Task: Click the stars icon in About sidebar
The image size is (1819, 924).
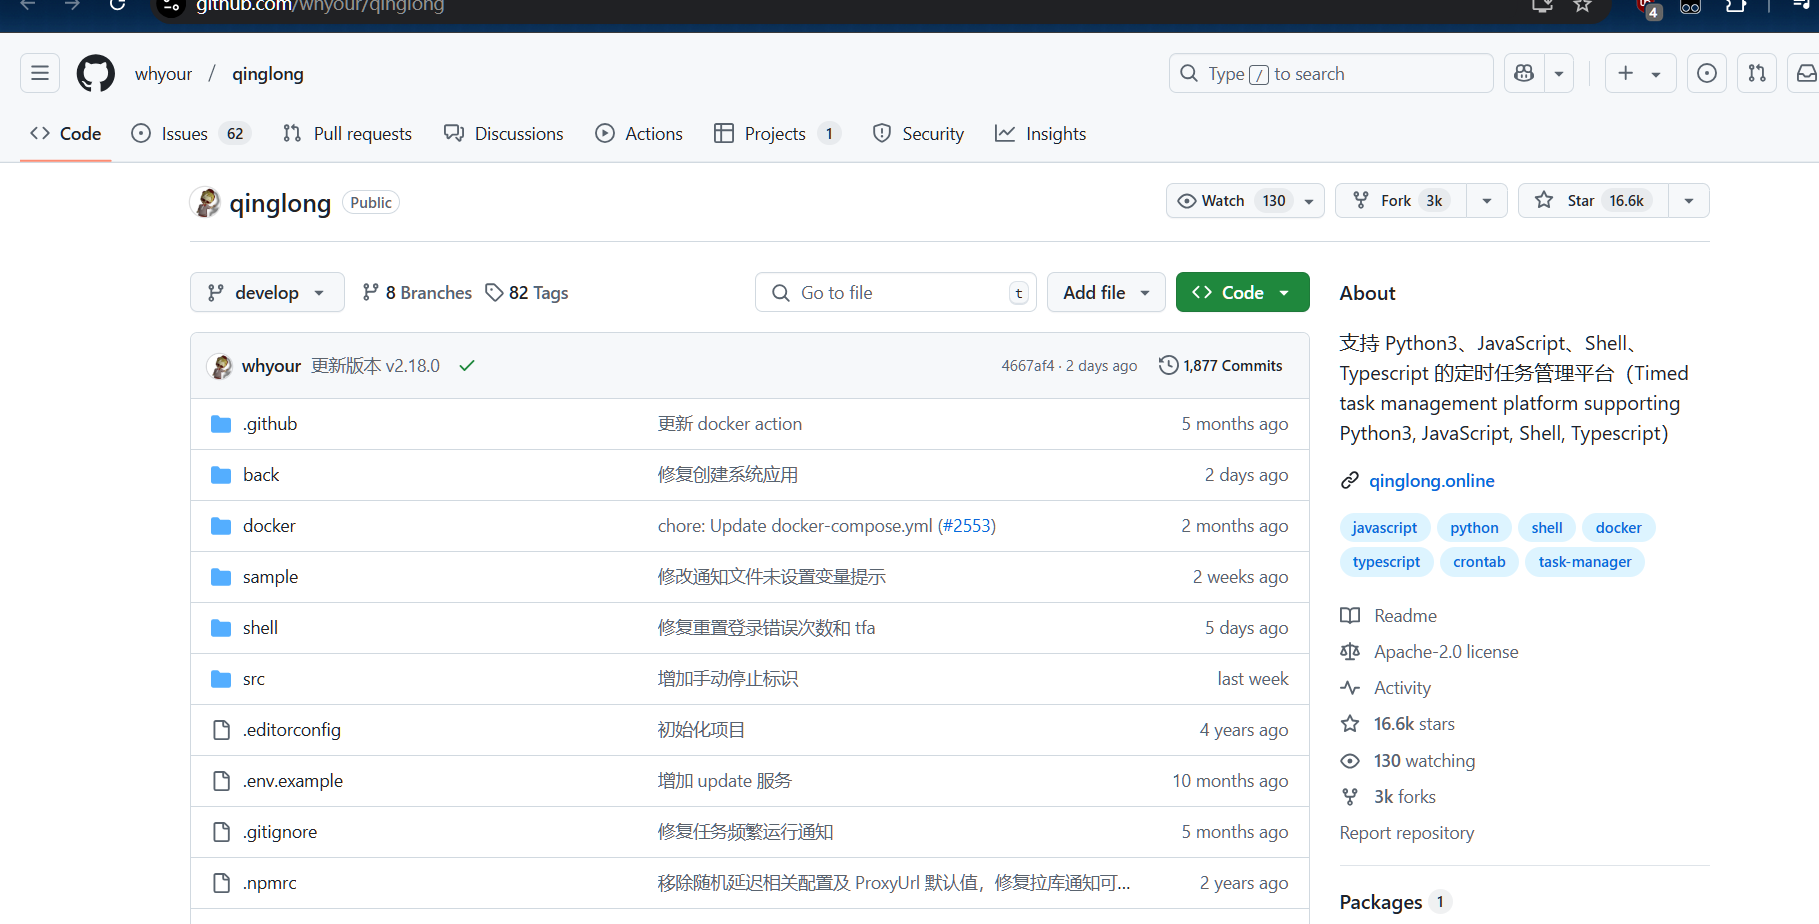Action: click(x=1350, y=724)
